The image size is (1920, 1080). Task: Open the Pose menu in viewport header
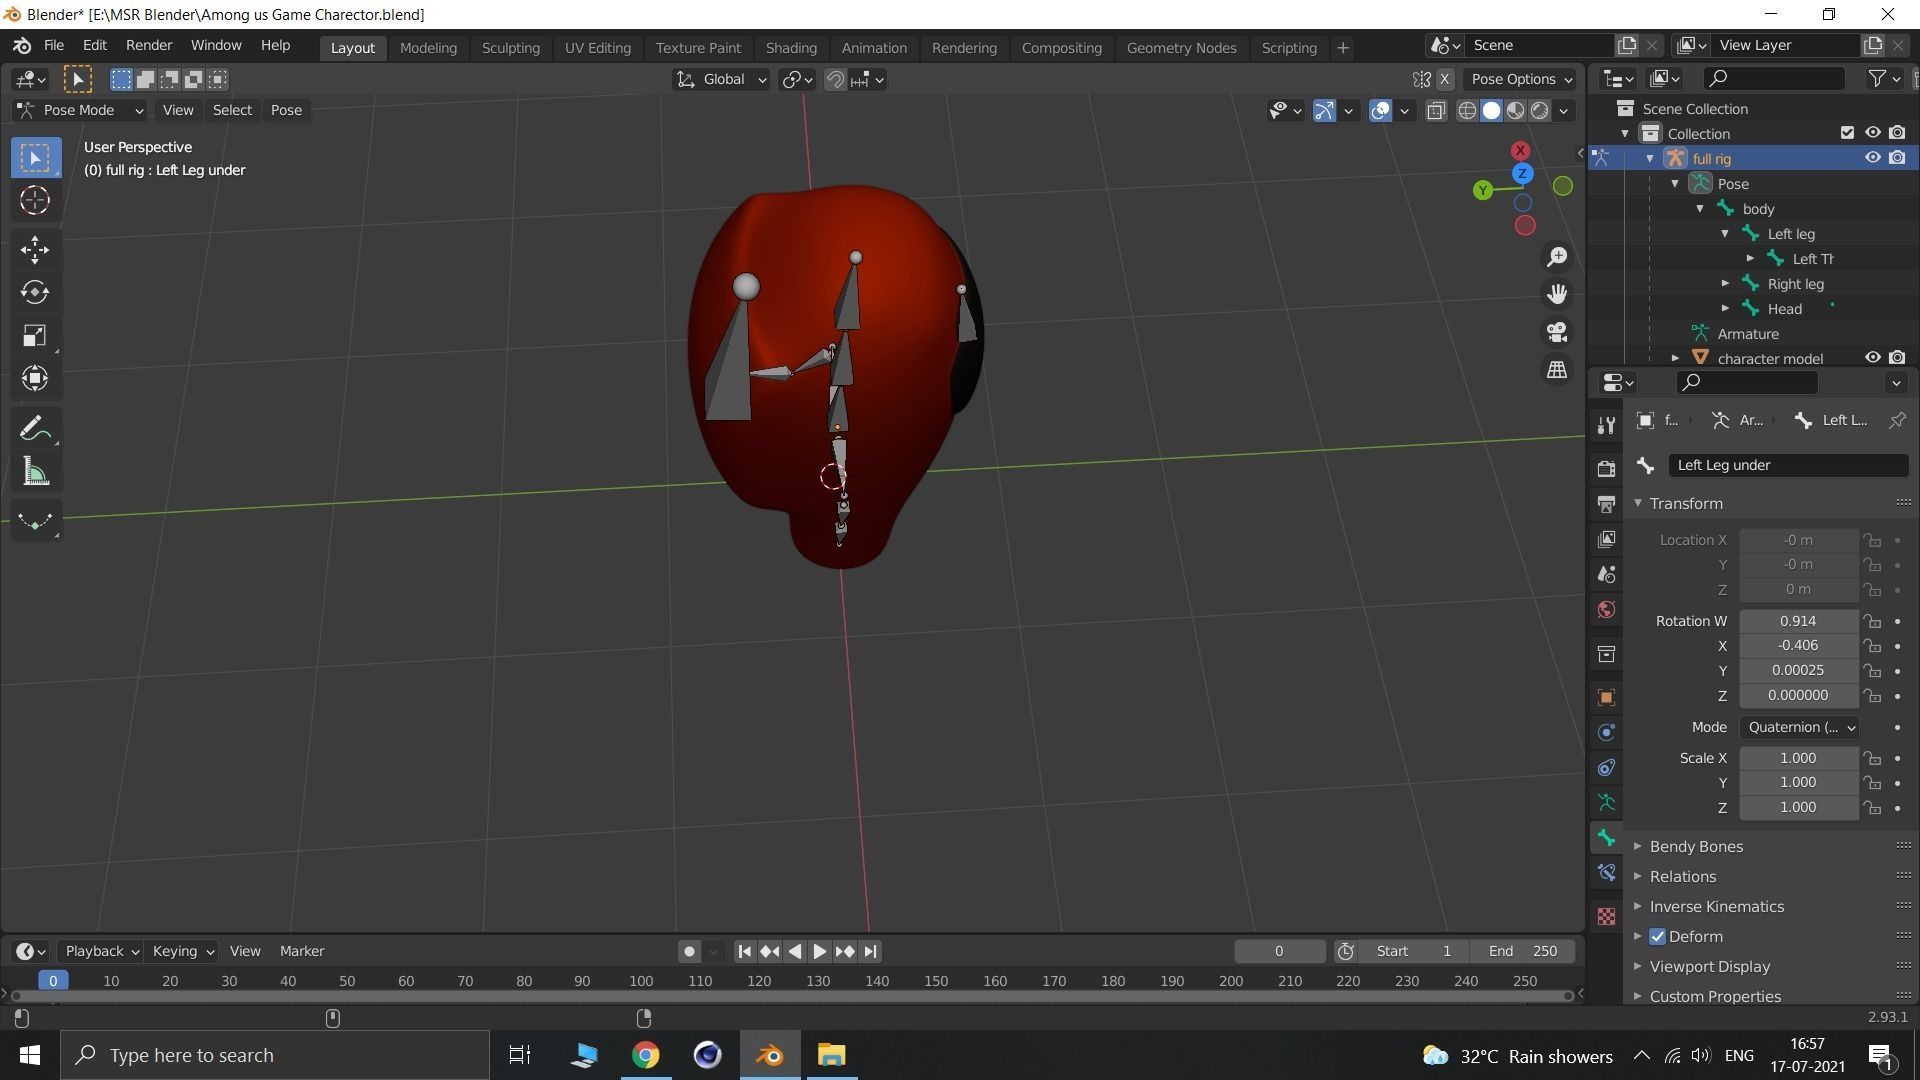pos(286,110)
